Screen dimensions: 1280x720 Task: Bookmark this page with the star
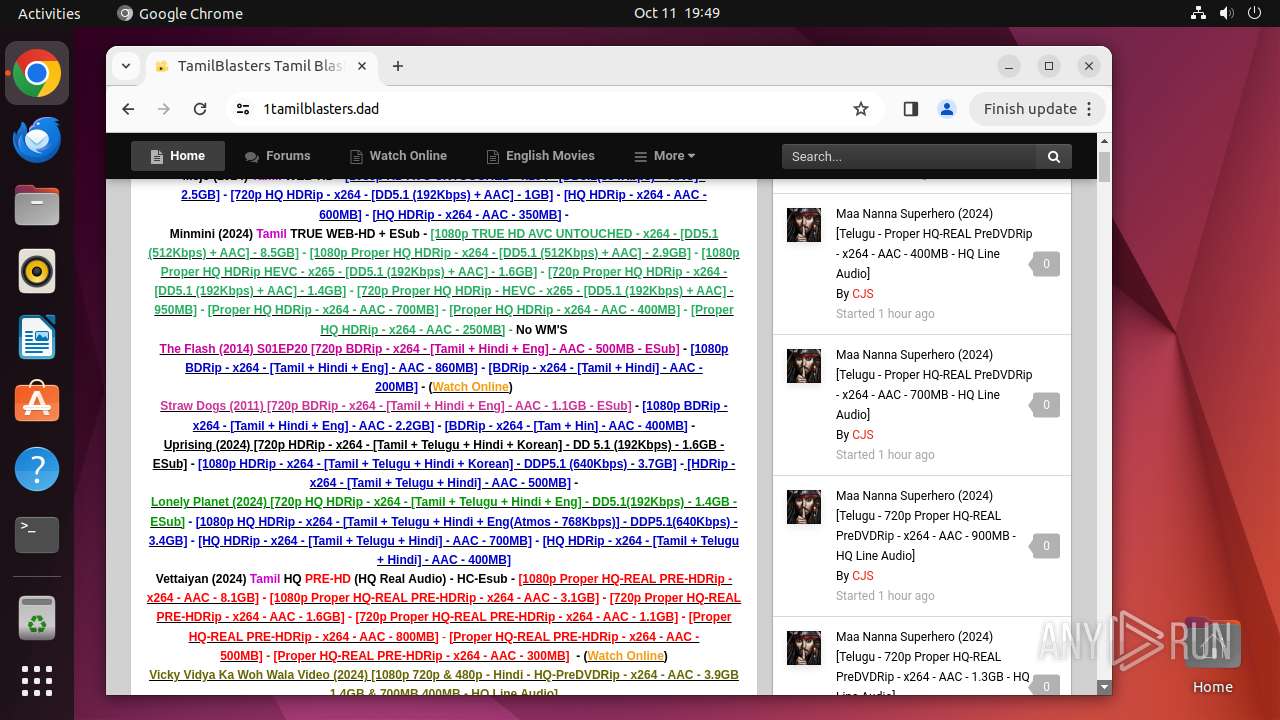[861, 109]
